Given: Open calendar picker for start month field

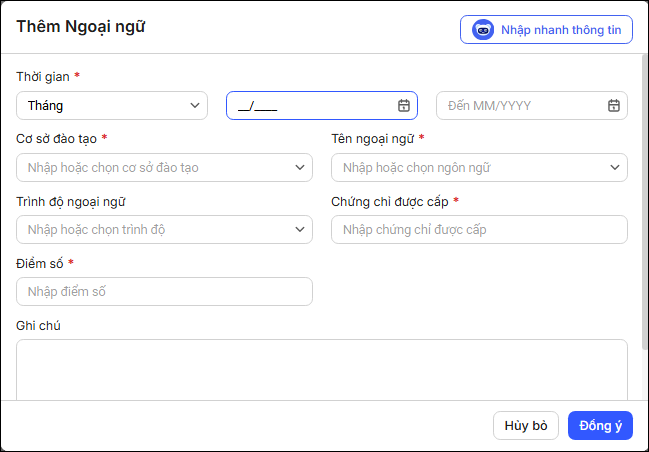Looking at the screenshot, I should pyautogui.click(x=404, y=106).
